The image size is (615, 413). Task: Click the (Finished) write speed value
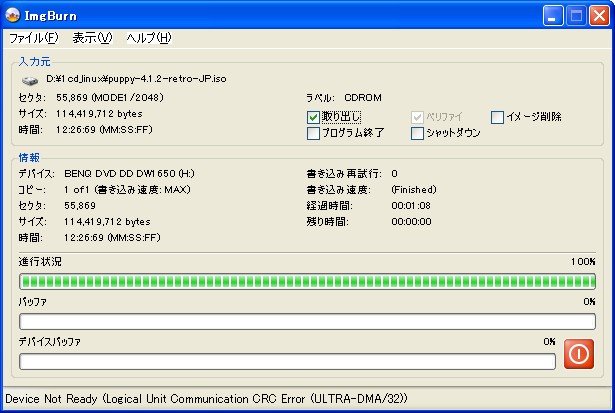click(x=414, y=190)
